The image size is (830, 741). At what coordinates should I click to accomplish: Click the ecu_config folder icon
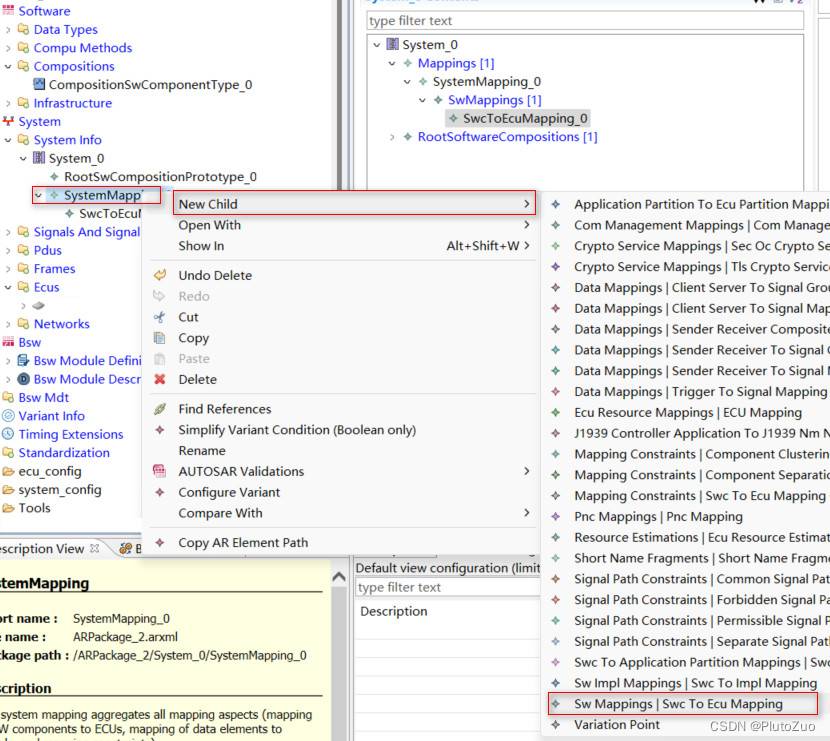(8, 471)
